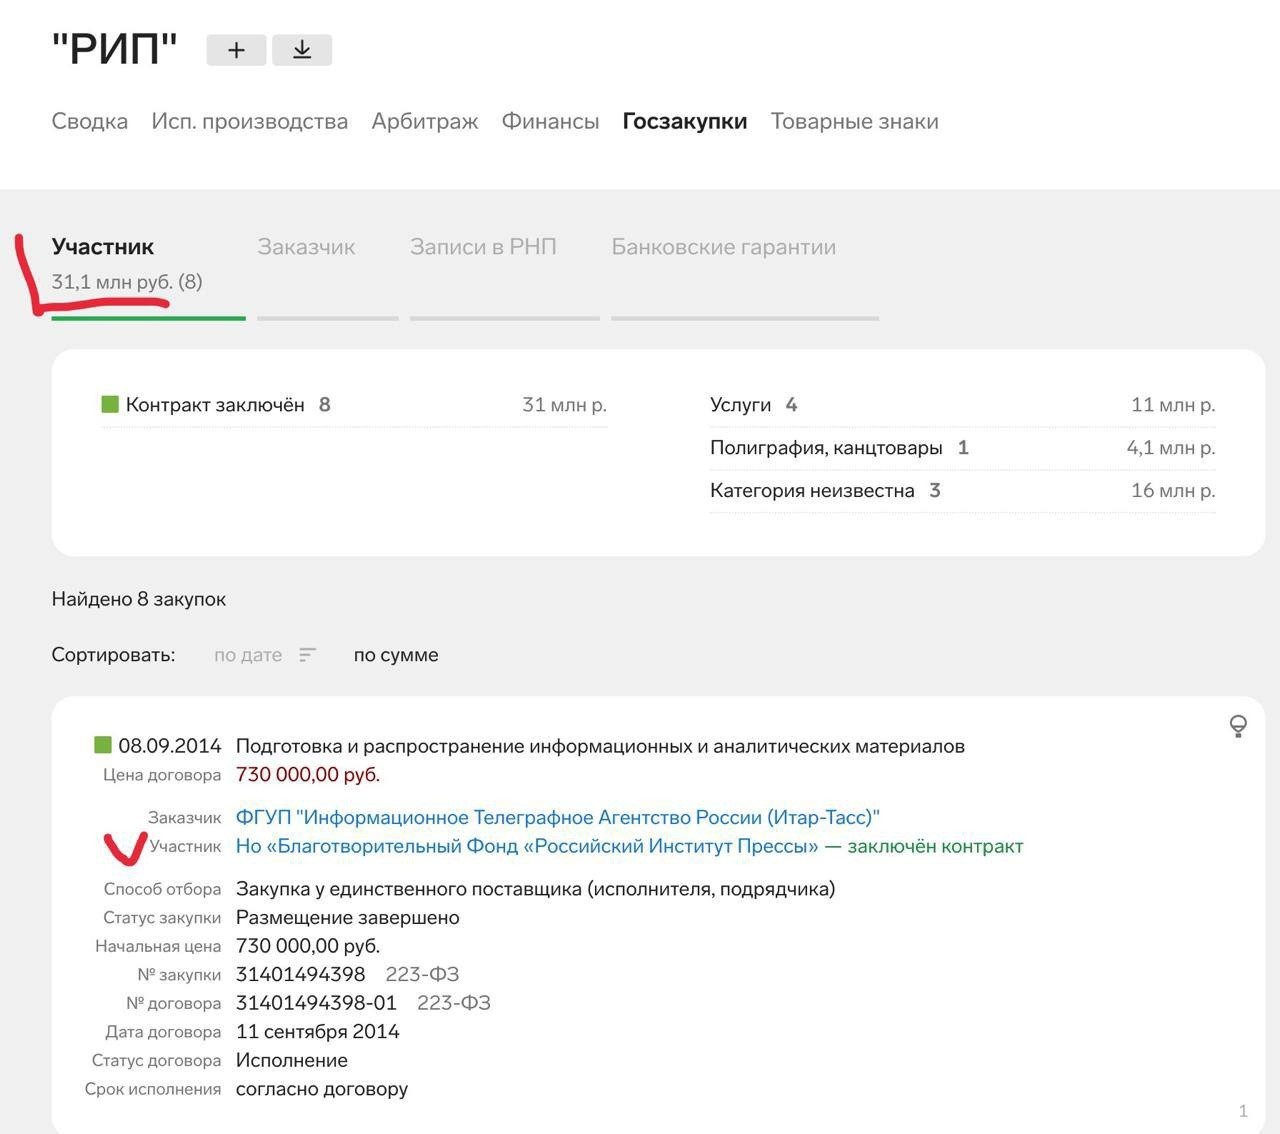
Task: Filter by 'Полиграфия, канцтовары' category row
Action: [x=826, y=448]
